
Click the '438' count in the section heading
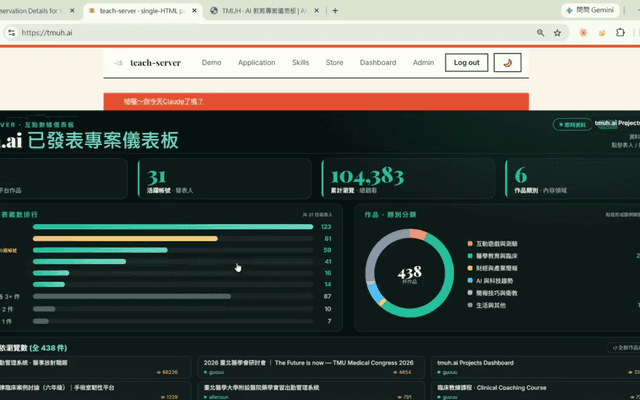(x=48, y=348)
